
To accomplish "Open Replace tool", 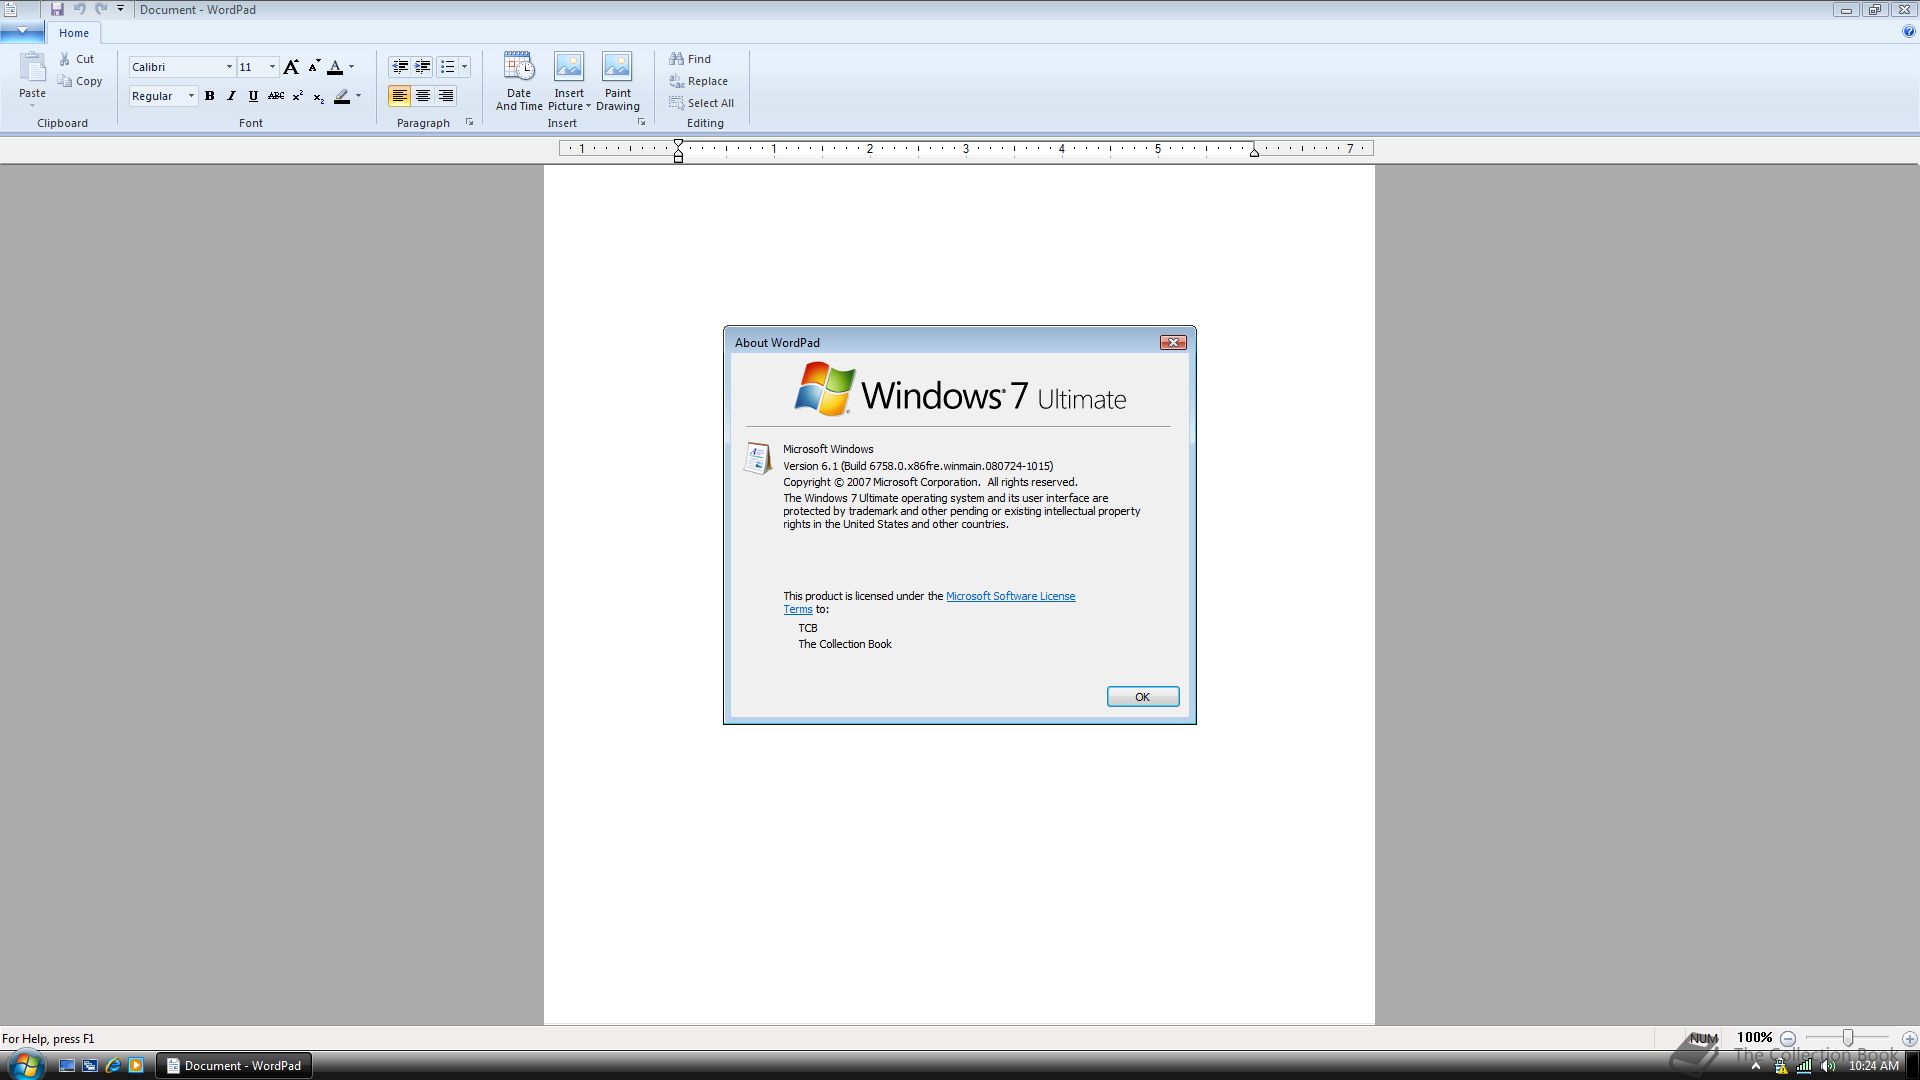I will (x=698, y=81).
